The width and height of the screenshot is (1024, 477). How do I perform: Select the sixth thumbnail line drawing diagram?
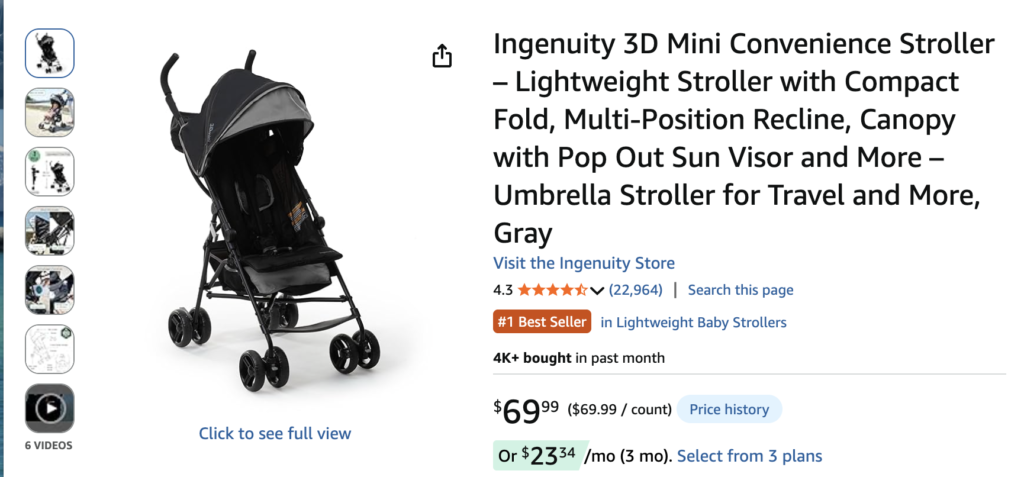click(x=50, y=350)
